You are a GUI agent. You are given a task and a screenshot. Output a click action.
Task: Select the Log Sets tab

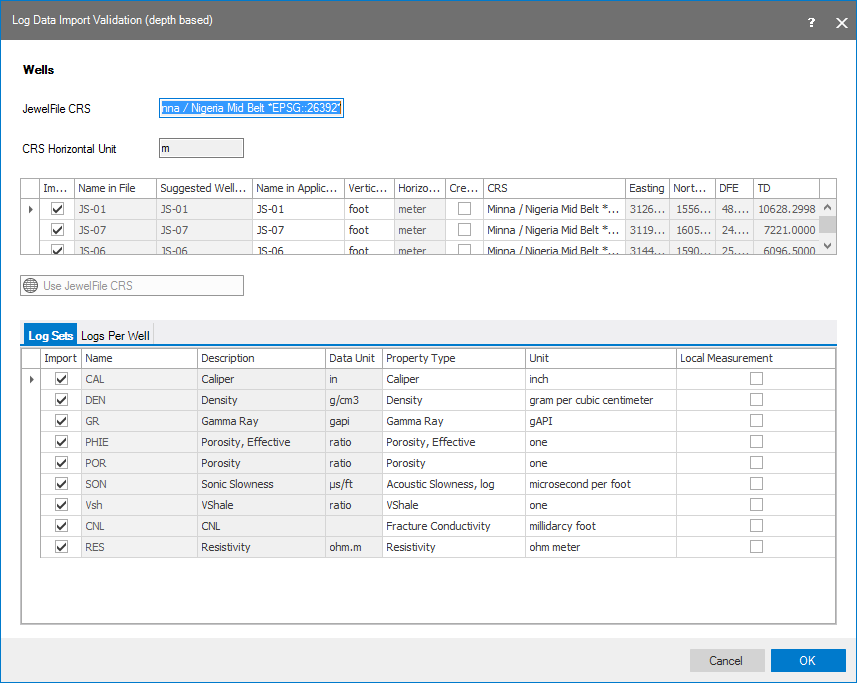pyautogui.click(x=50, y=336)
